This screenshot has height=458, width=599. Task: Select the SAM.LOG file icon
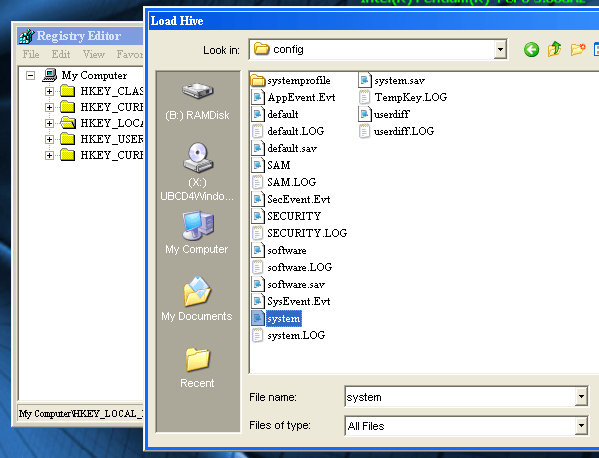point(258,182)
